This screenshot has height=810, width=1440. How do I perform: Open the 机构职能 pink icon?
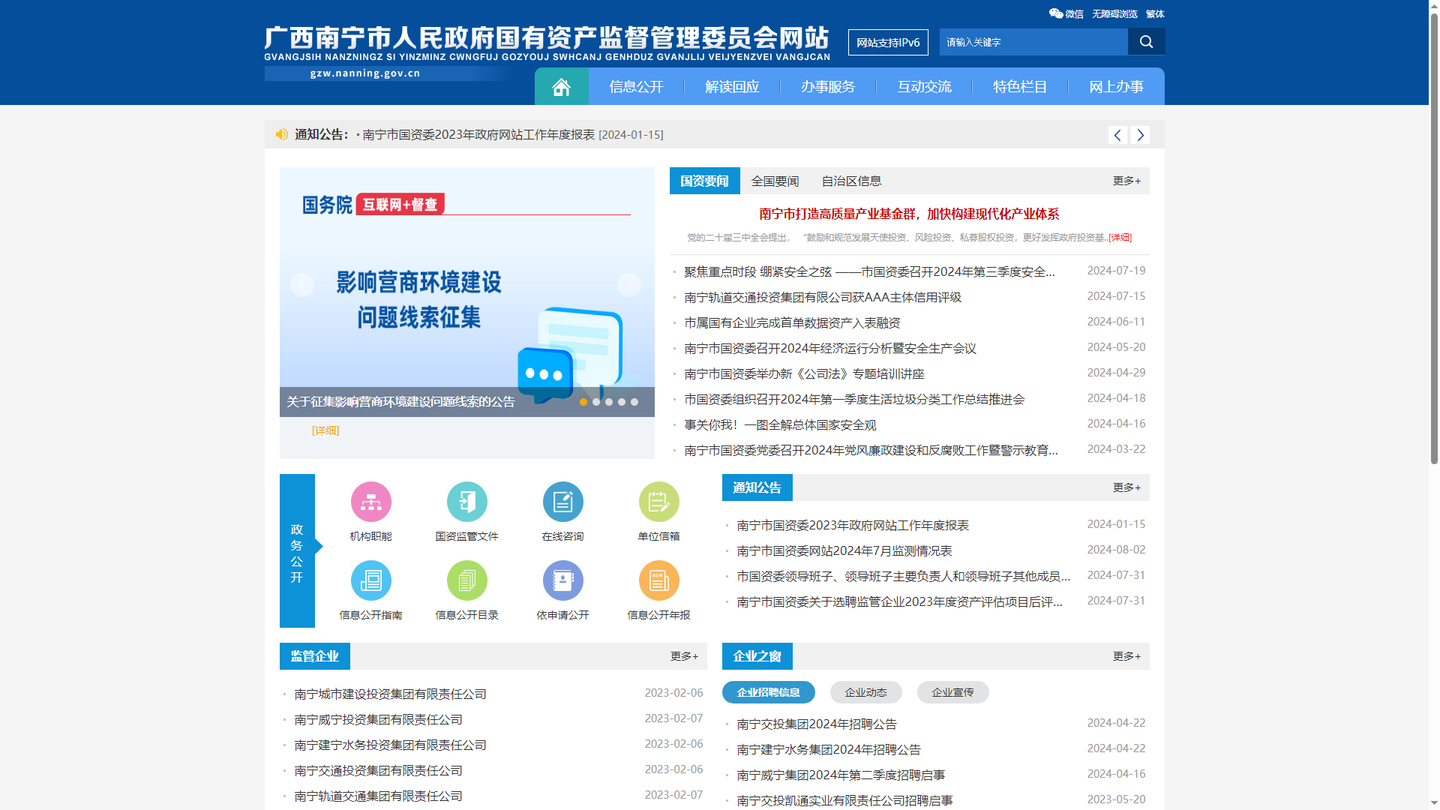[x=371, y=502]
